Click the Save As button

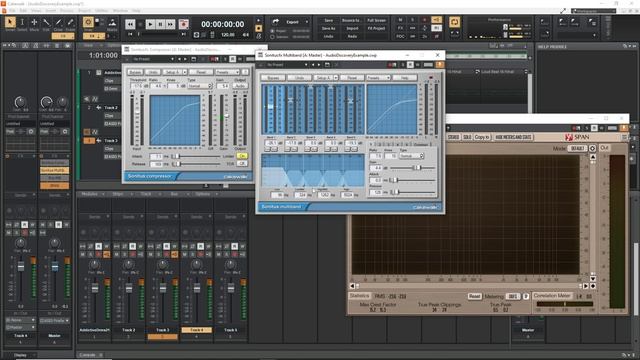[x=329, y=28]
